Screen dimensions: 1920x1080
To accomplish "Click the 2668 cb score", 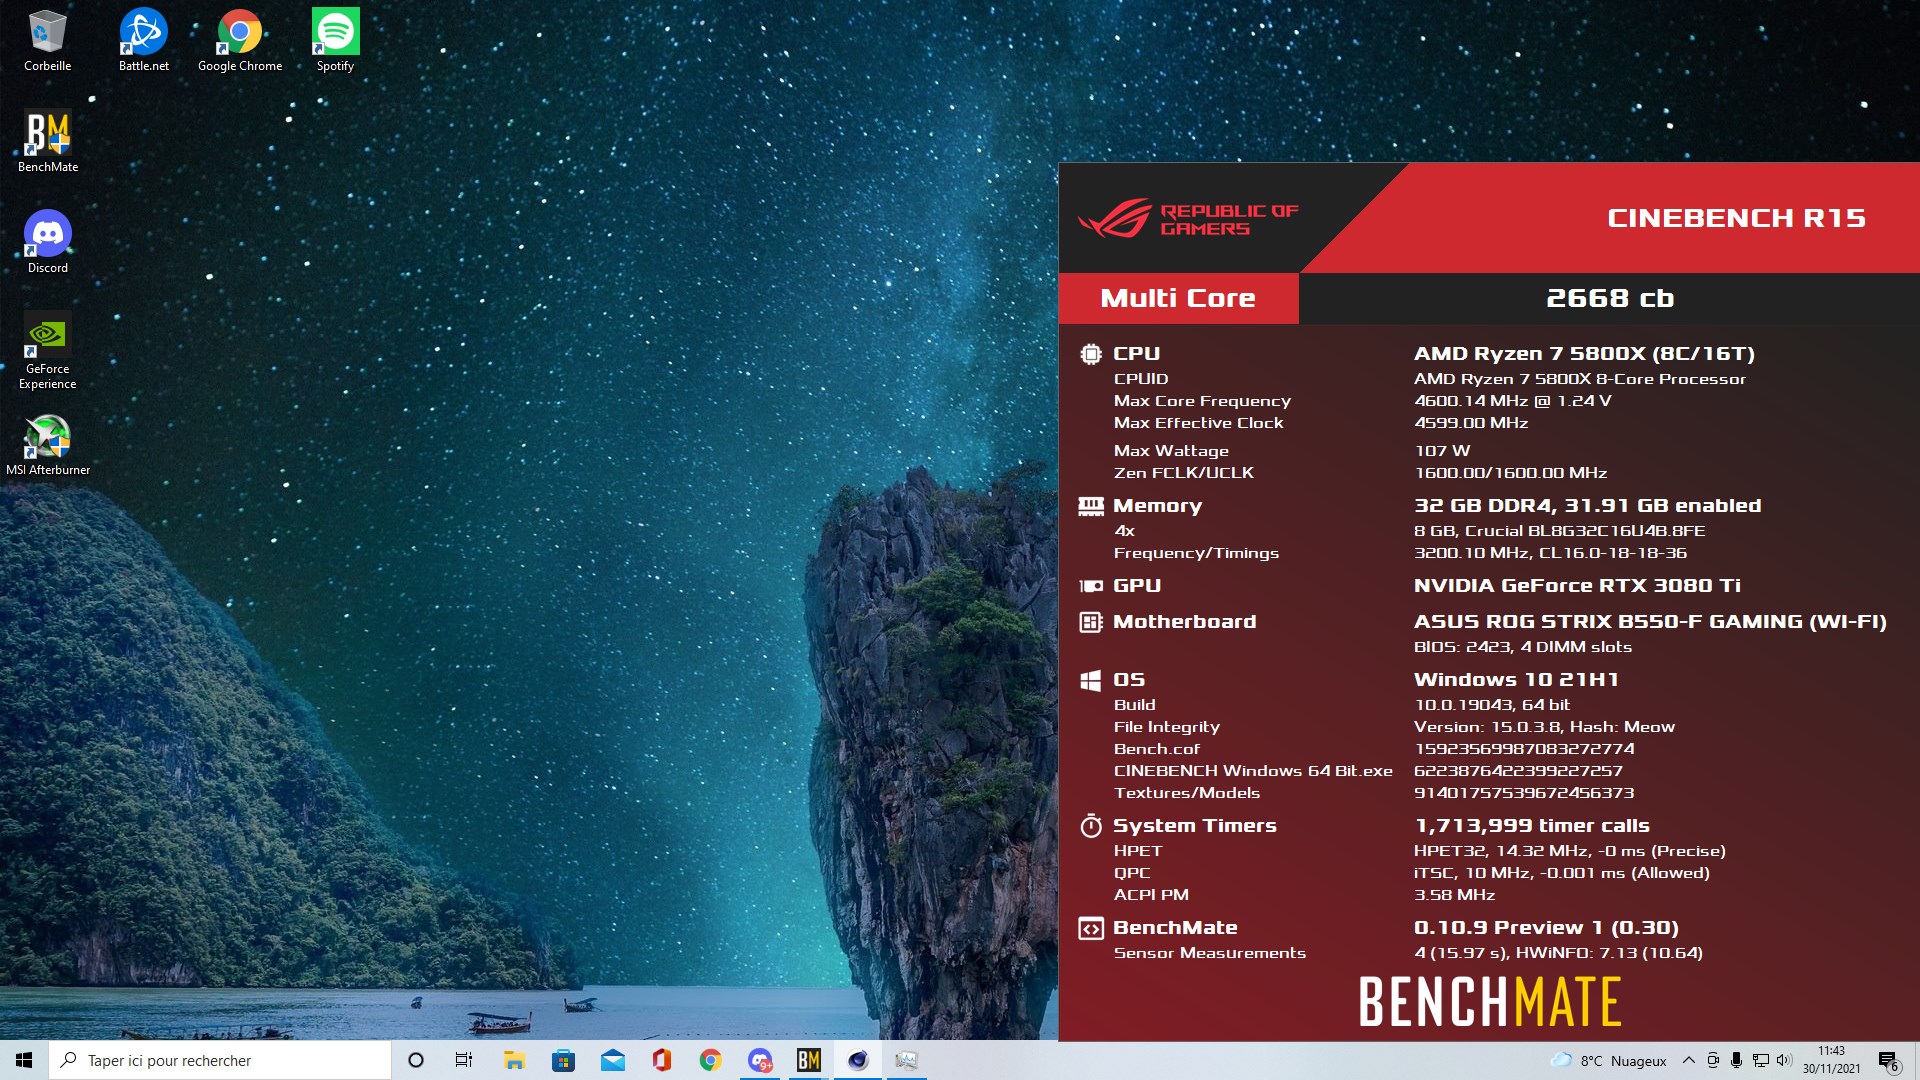I will pyautogui.click(x=1610, y=298).
